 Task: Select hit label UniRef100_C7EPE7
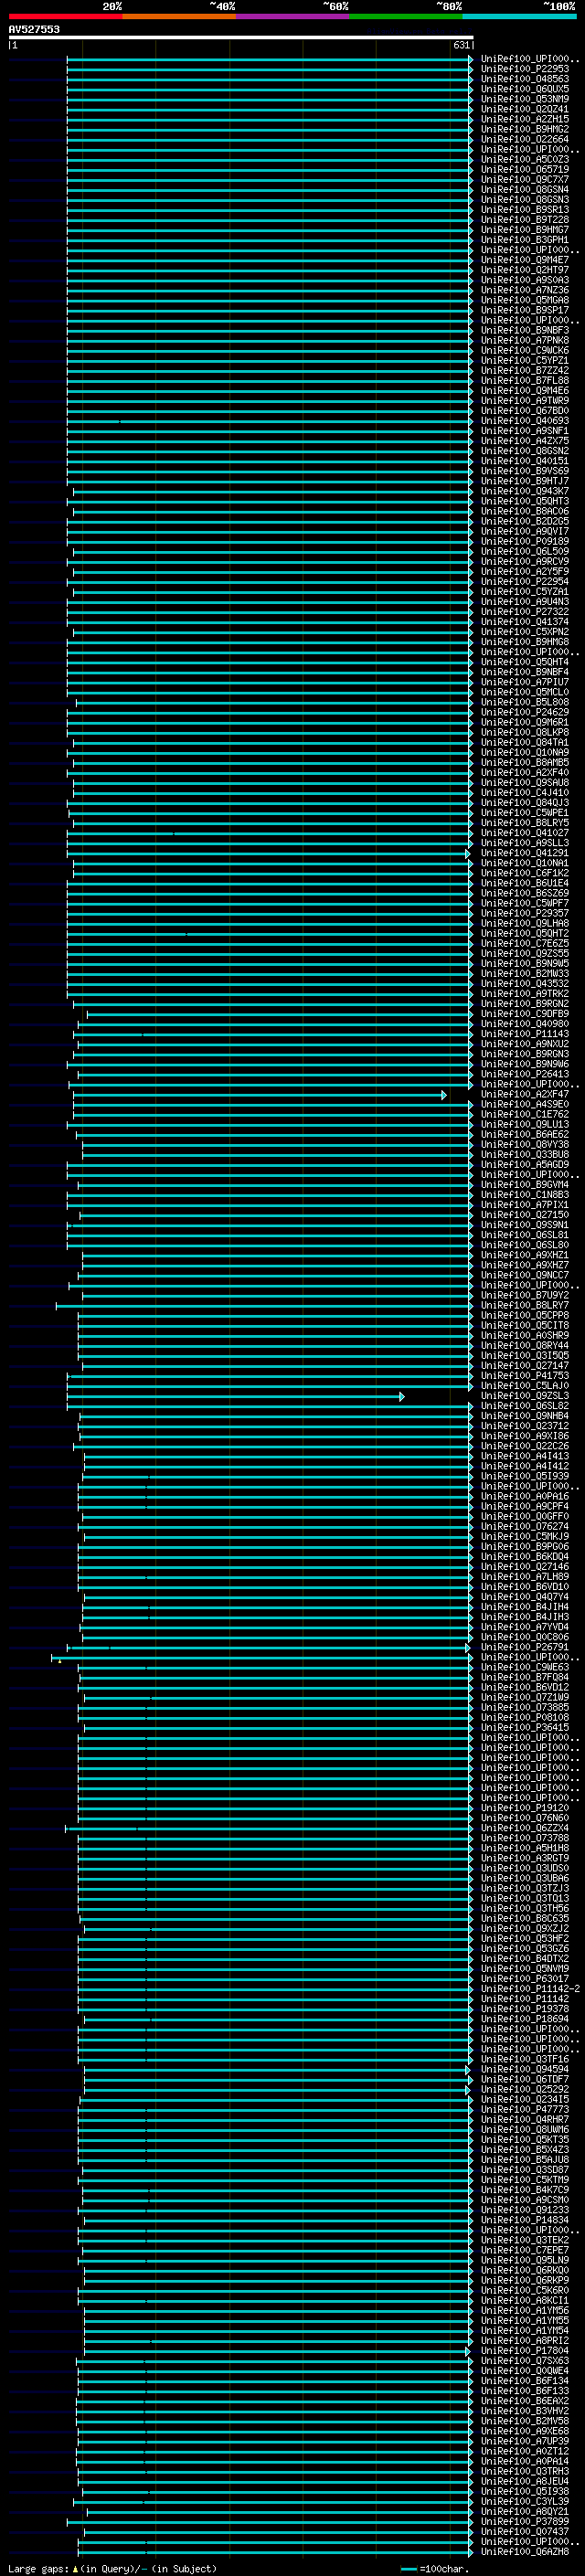pos(525,2250)
